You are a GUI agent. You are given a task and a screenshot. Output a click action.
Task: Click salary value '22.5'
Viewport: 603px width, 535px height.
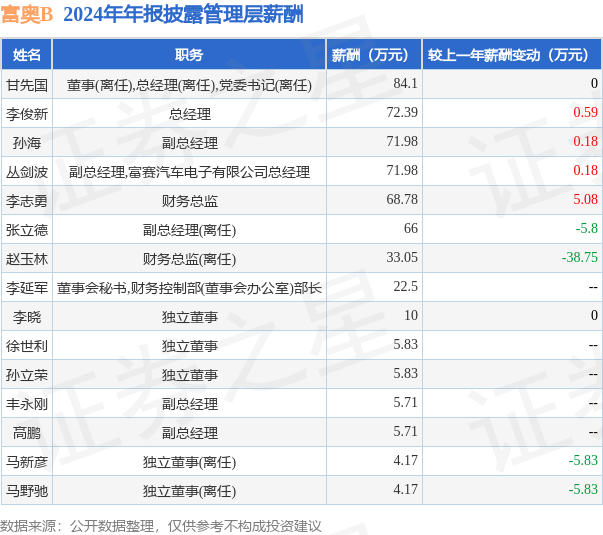[x=405, y=286]
